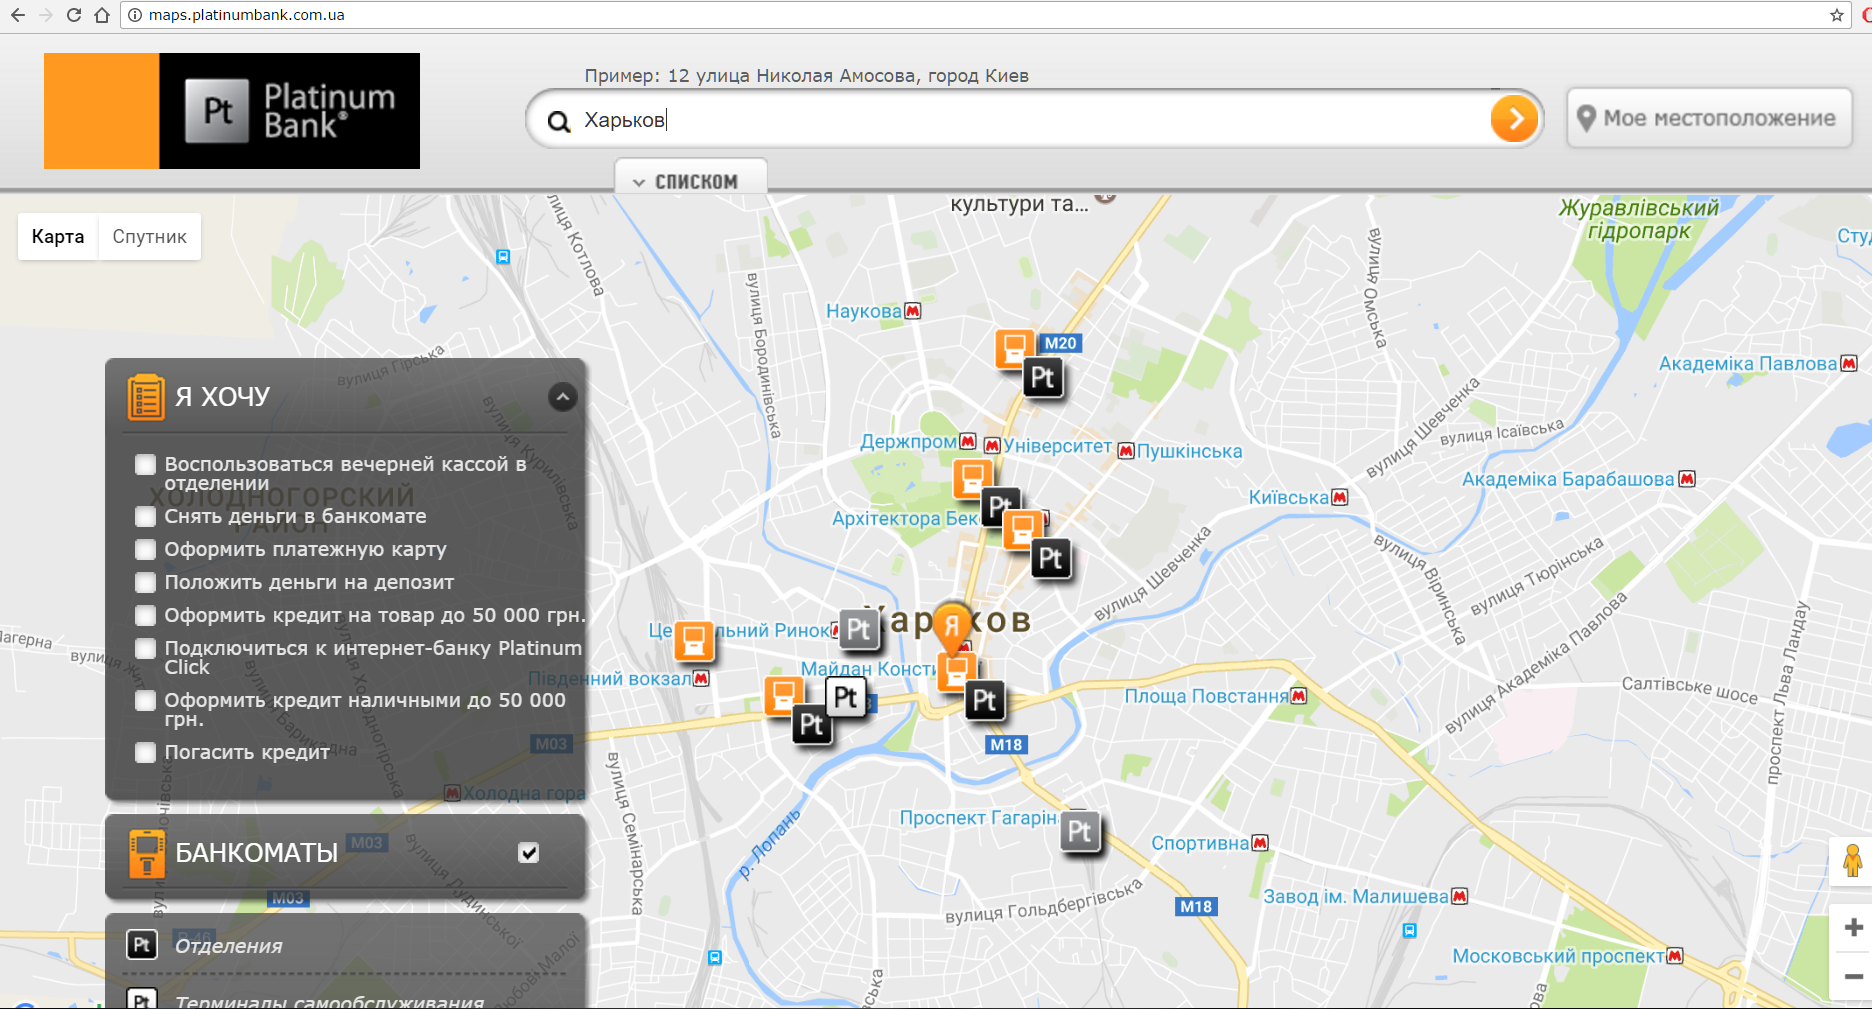Open gray Pt marker at Проспект Гагаріна
Viewport: 1872px width, 1009px height.
(x=1080, y=832)
